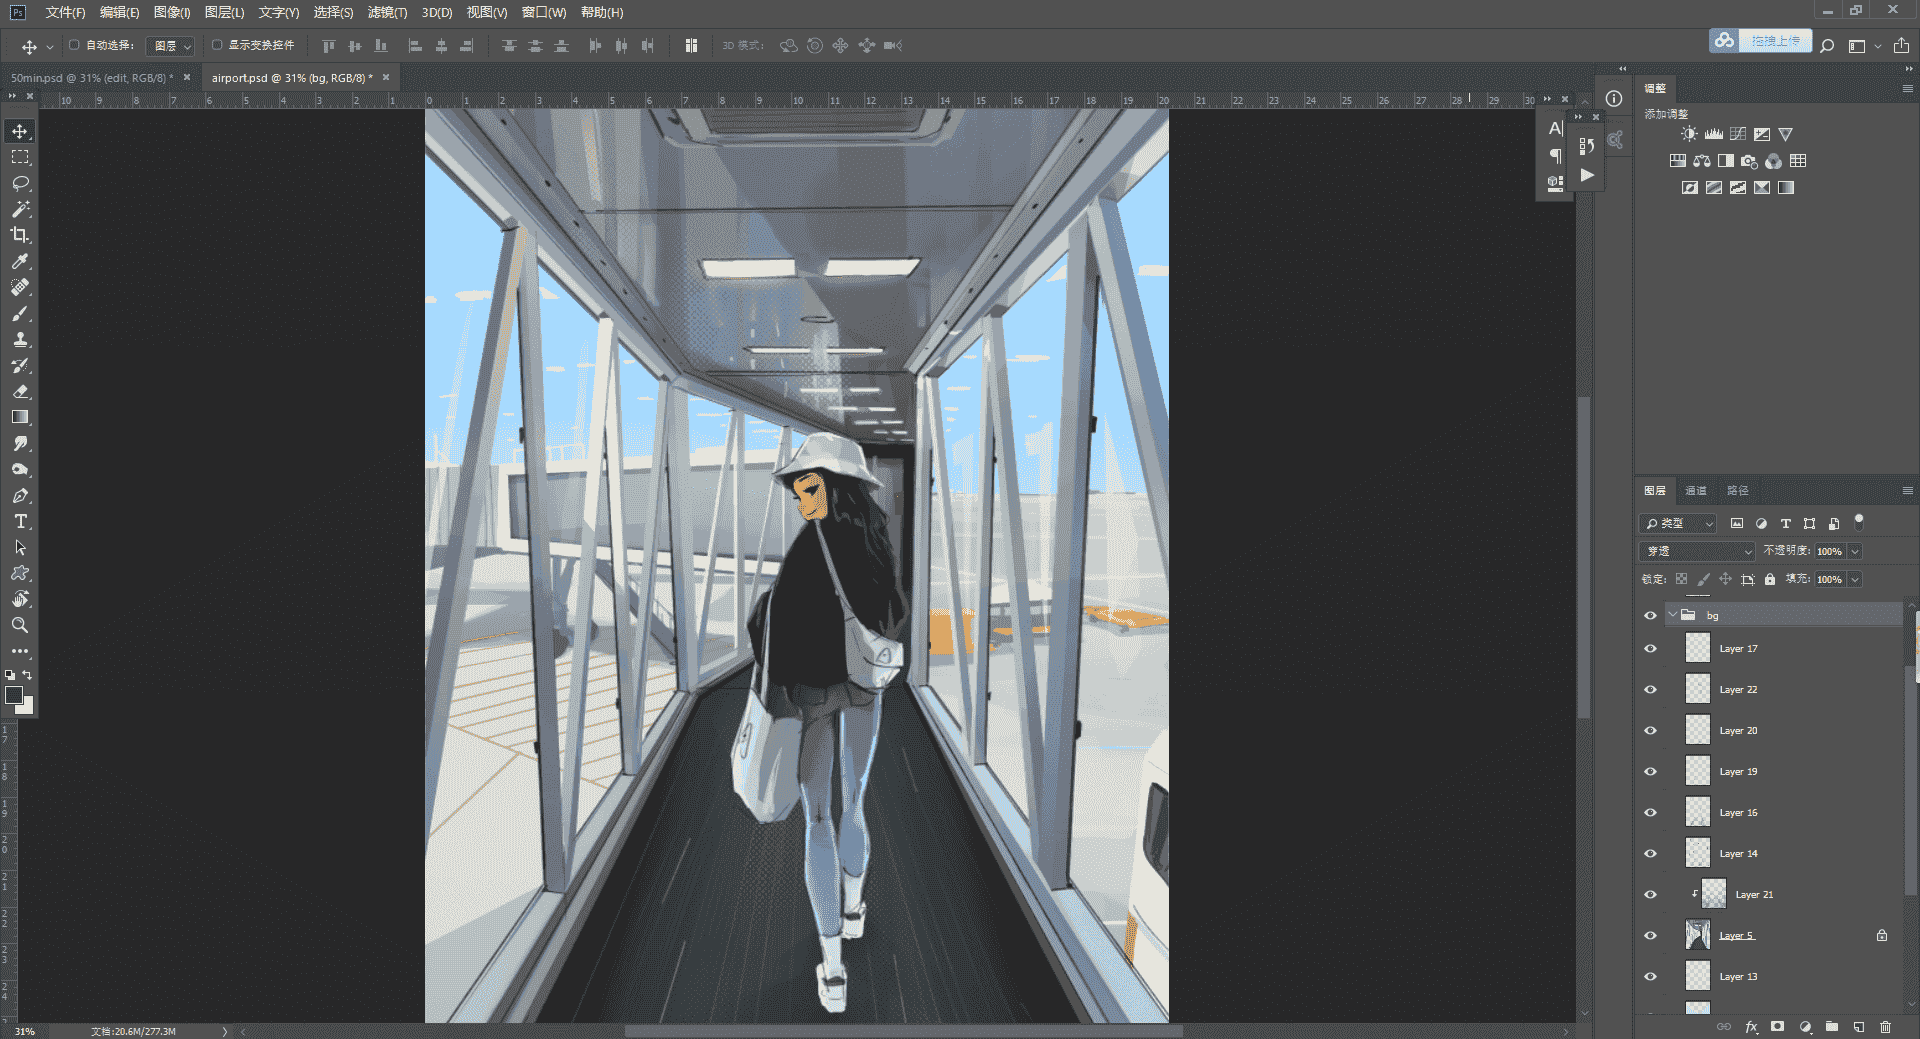Open the search icon in top bar
Image resolution: width=1920 pixels, height=1039 pixels.
coord(1827,46)
